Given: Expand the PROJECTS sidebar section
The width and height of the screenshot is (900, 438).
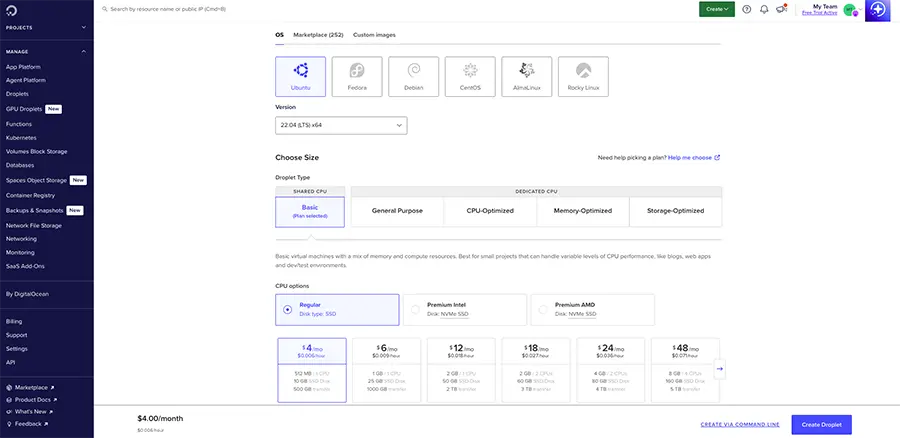Looking at the screenshot, I should (x=46, y=28).
